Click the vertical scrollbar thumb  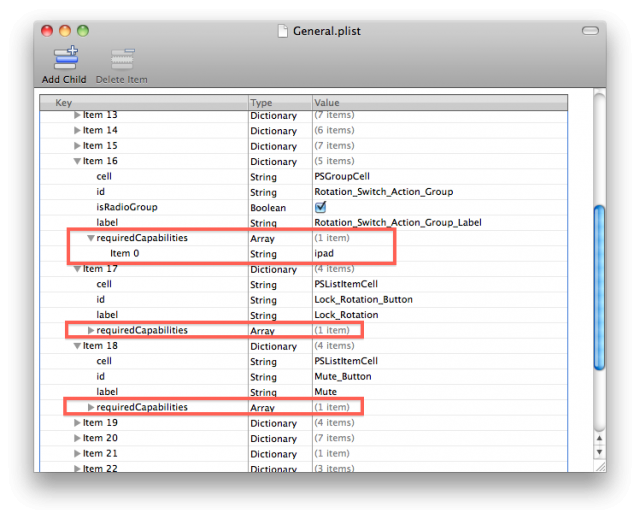point(599,288)
